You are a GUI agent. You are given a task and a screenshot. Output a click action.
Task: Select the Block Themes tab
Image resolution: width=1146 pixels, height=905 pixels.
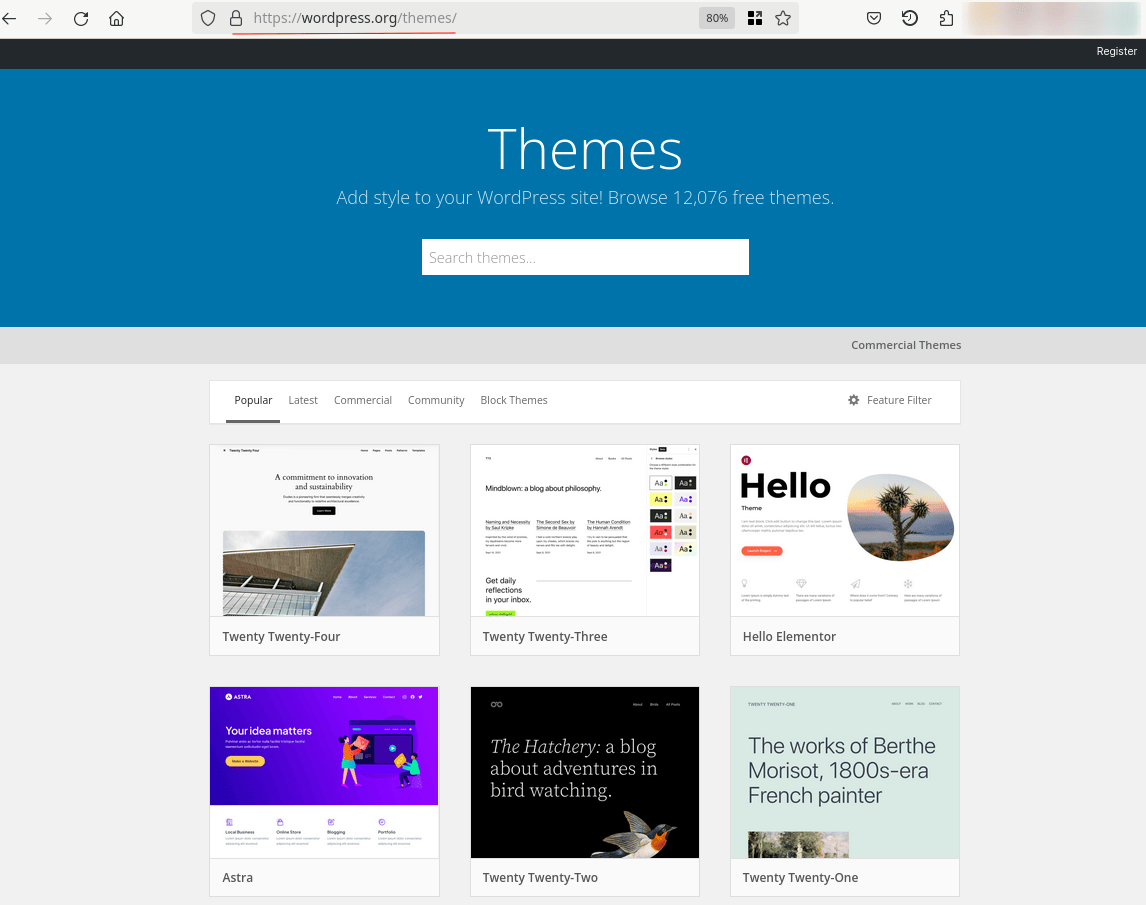[x=514, y=400]
